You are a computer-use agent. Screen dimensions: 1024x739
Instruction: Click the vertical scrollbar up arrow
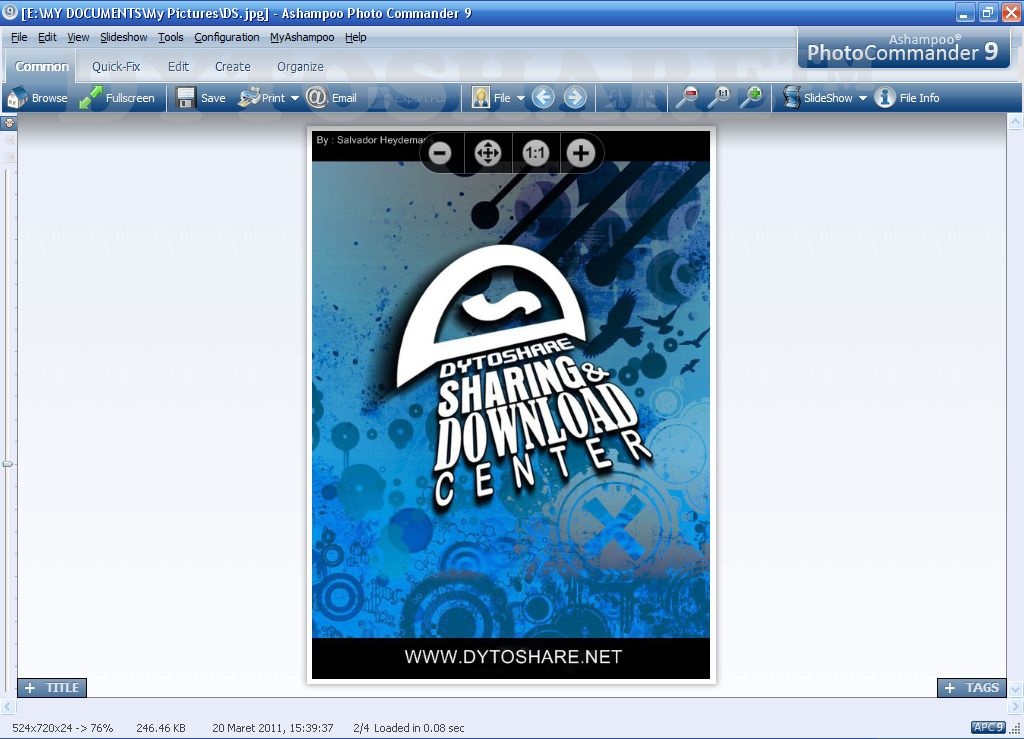[1016, 121]
